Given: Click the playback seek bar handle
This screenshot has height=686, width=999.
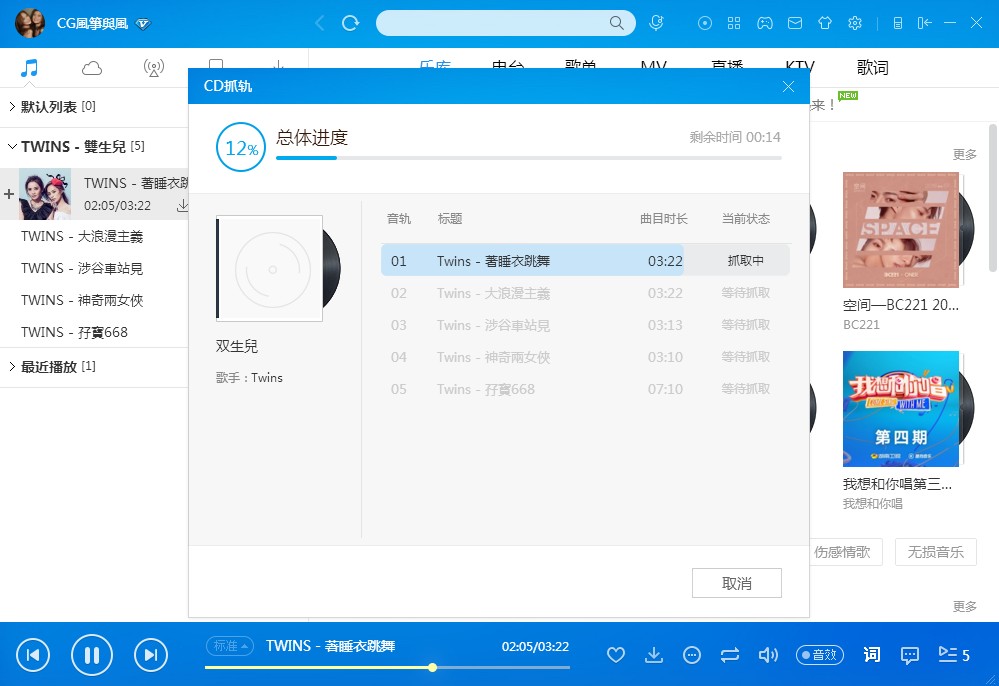Looking at the screenshot, I should coord(433,668).
